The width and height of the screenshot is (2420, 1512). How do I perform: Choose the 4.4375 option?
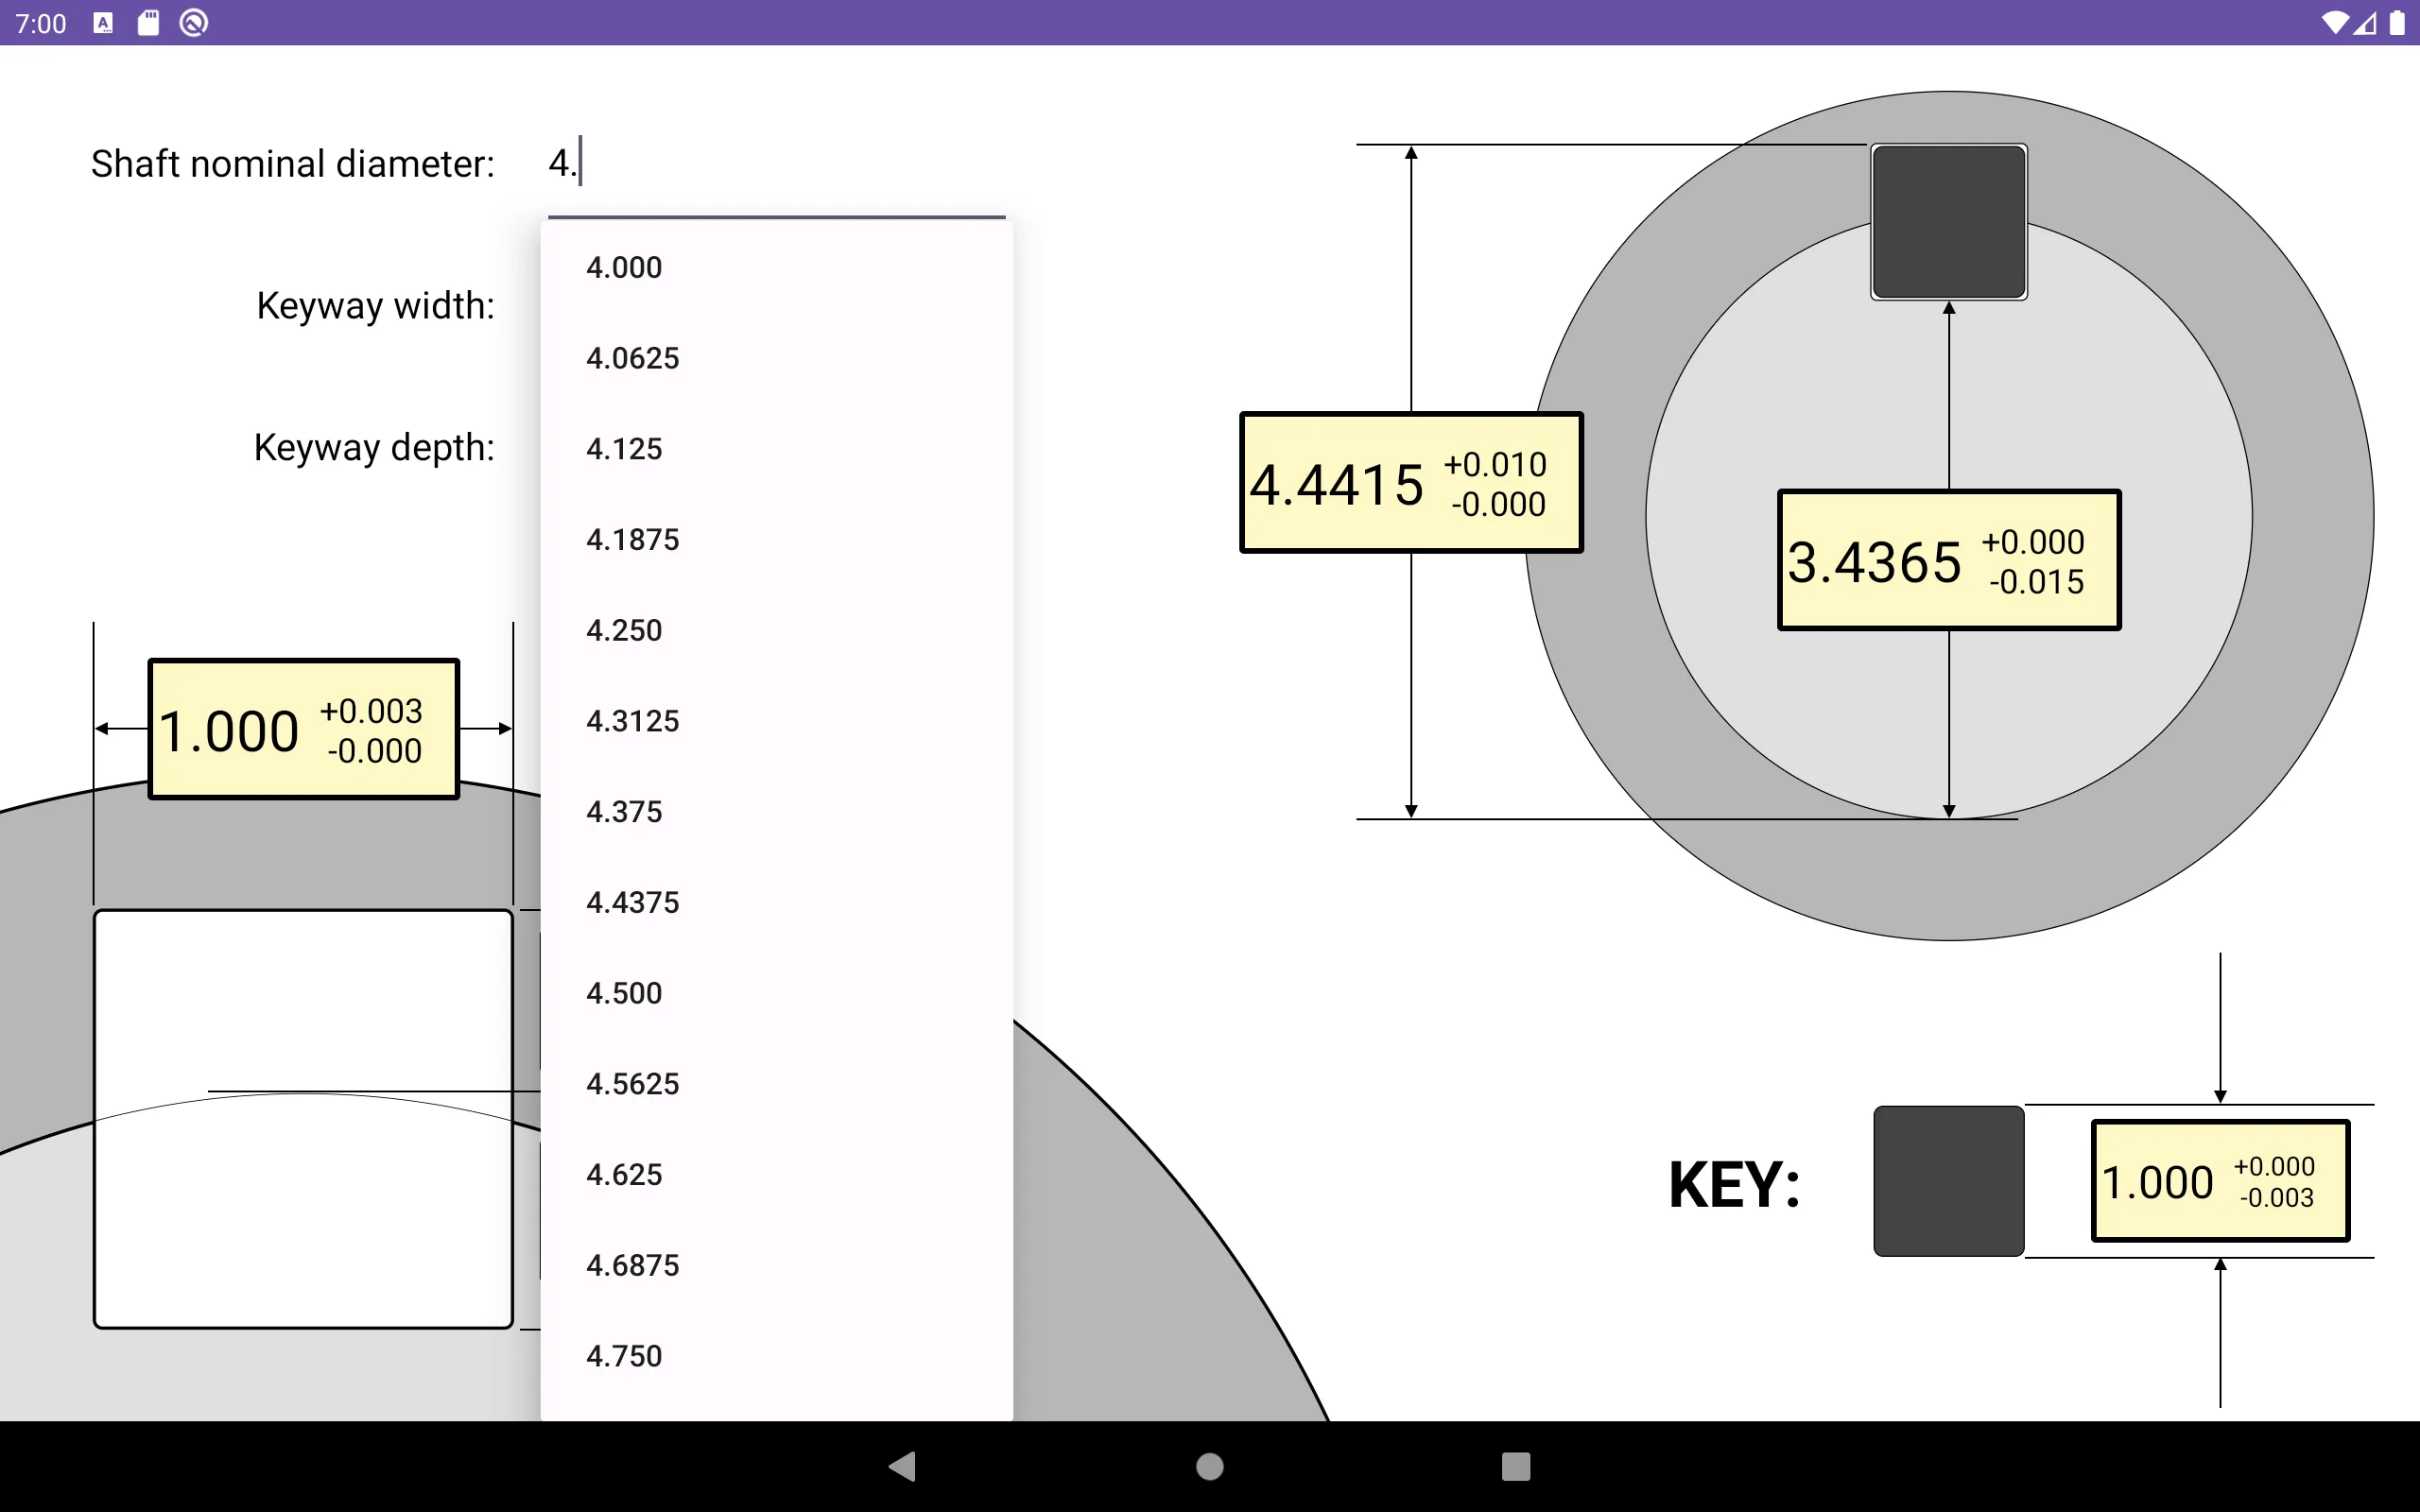pyautogui.click(x=776, y=903)
